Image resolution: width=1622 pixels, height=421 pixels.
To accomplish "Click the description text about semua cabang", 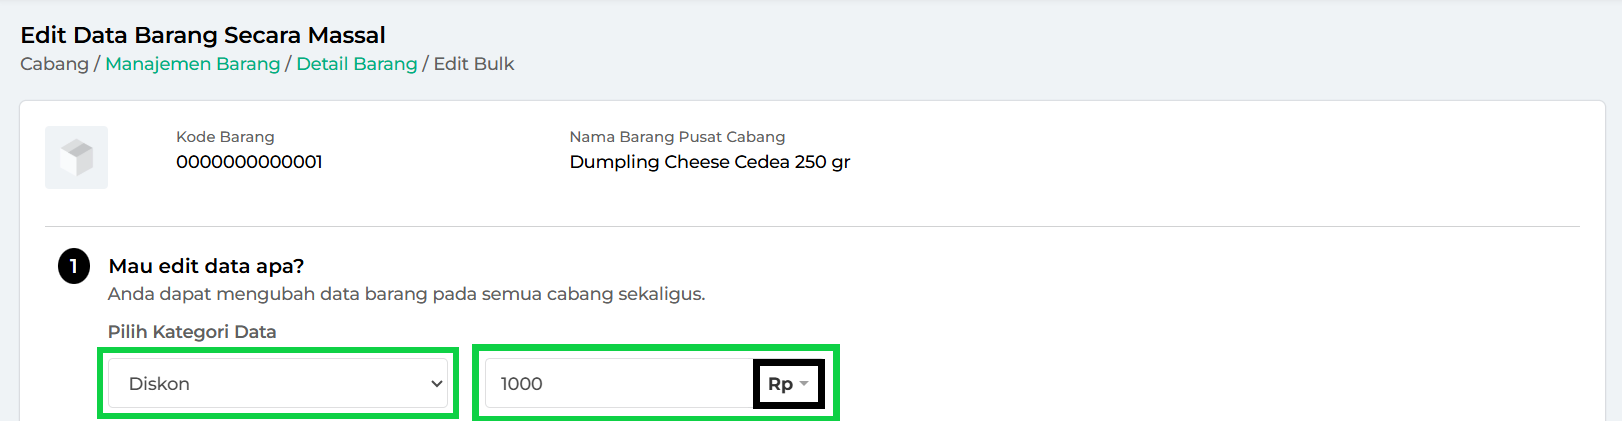I will (406, 294).
